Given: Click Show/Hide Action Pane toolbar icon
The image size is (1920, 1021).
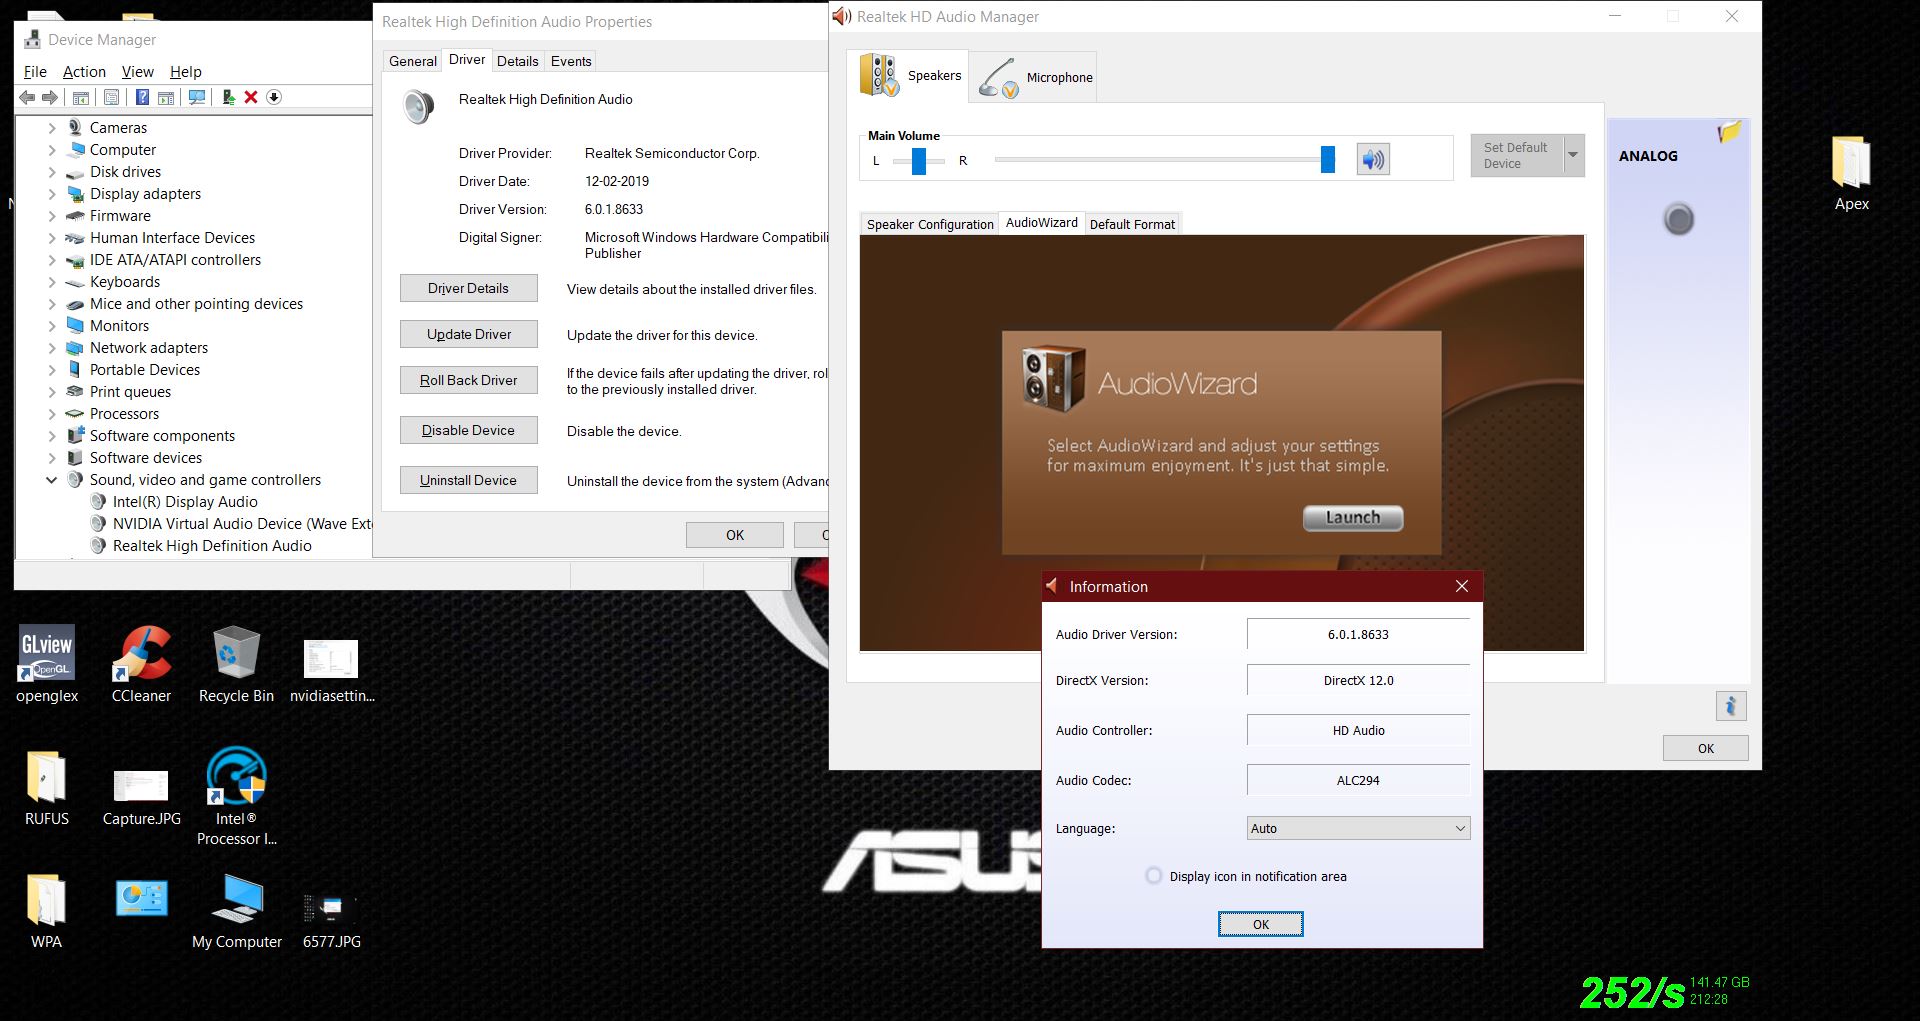Looking at the screenshot, I should tap(166, 97).
